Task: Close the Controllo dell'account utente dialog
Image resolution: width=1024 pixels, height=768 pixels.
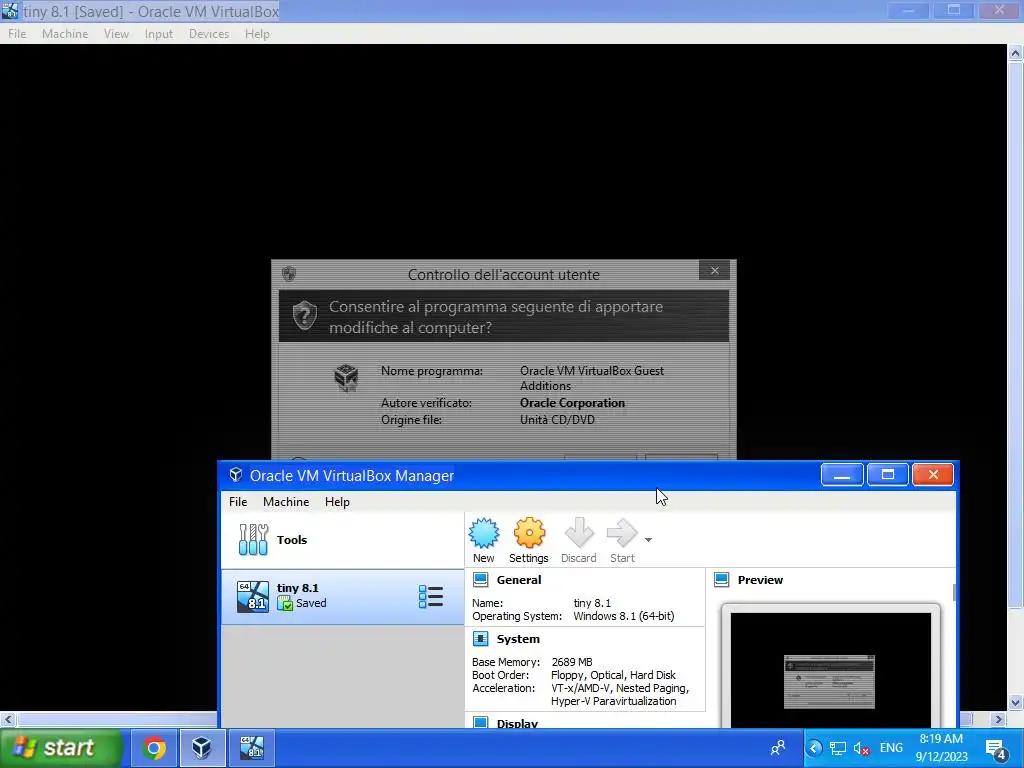Action: 714,270
